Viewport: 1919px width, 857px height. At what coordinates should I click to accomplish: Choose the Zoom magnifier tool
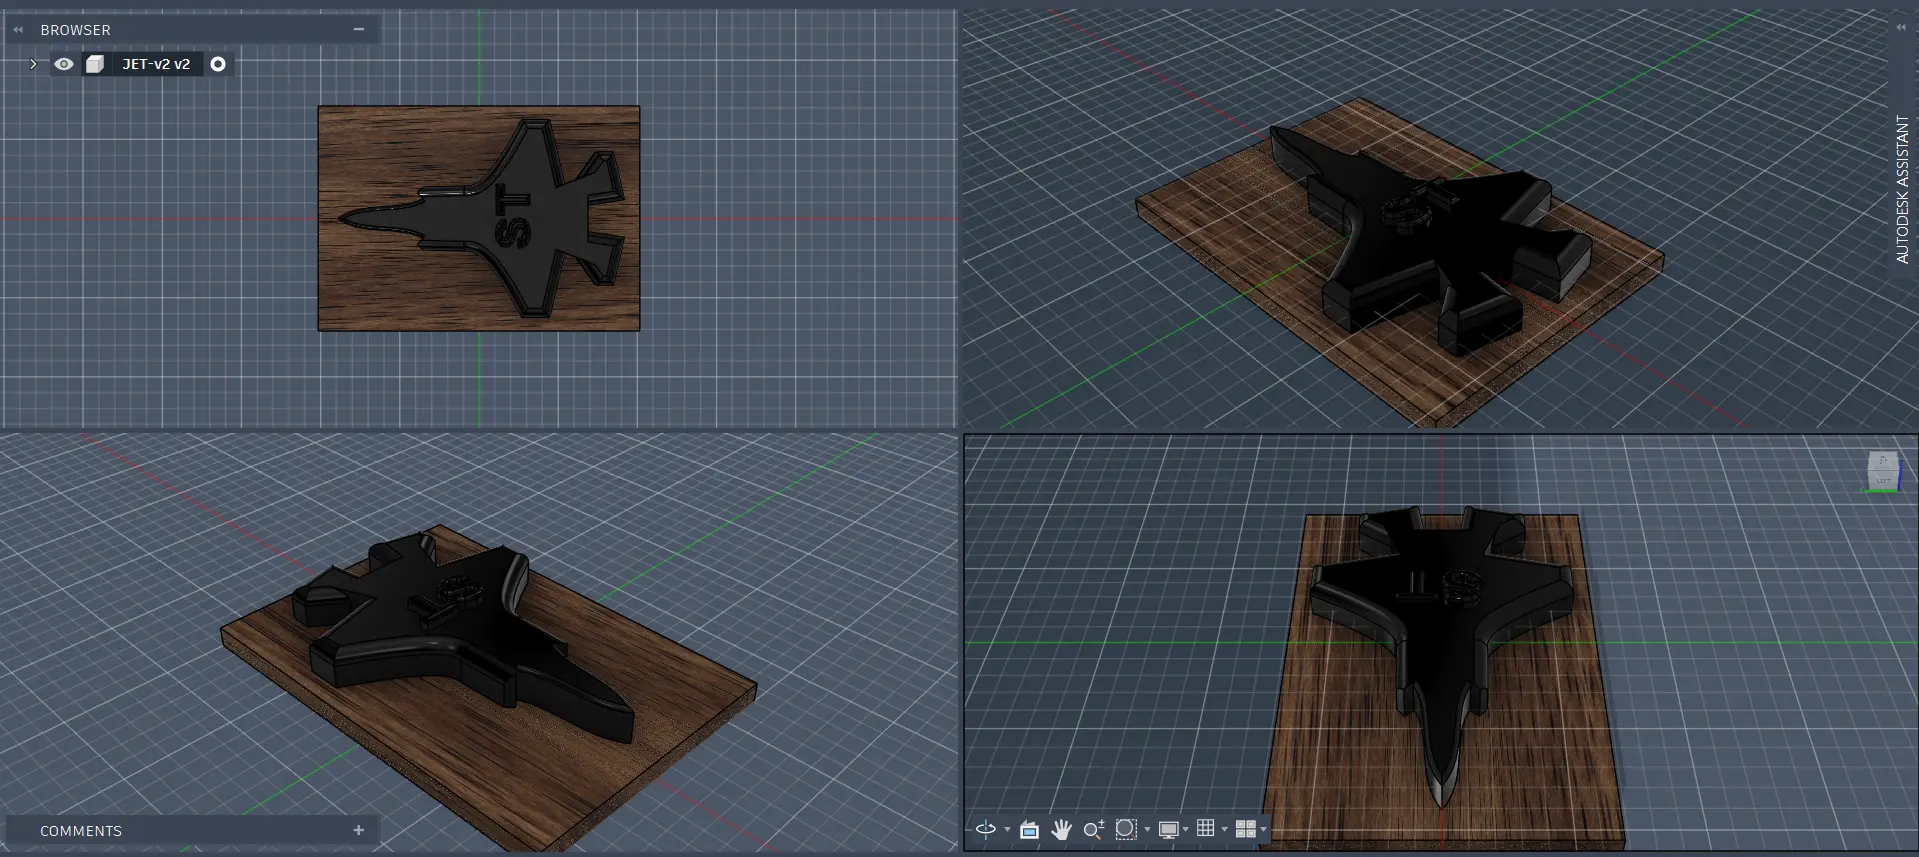click(x=1094, y=829)
